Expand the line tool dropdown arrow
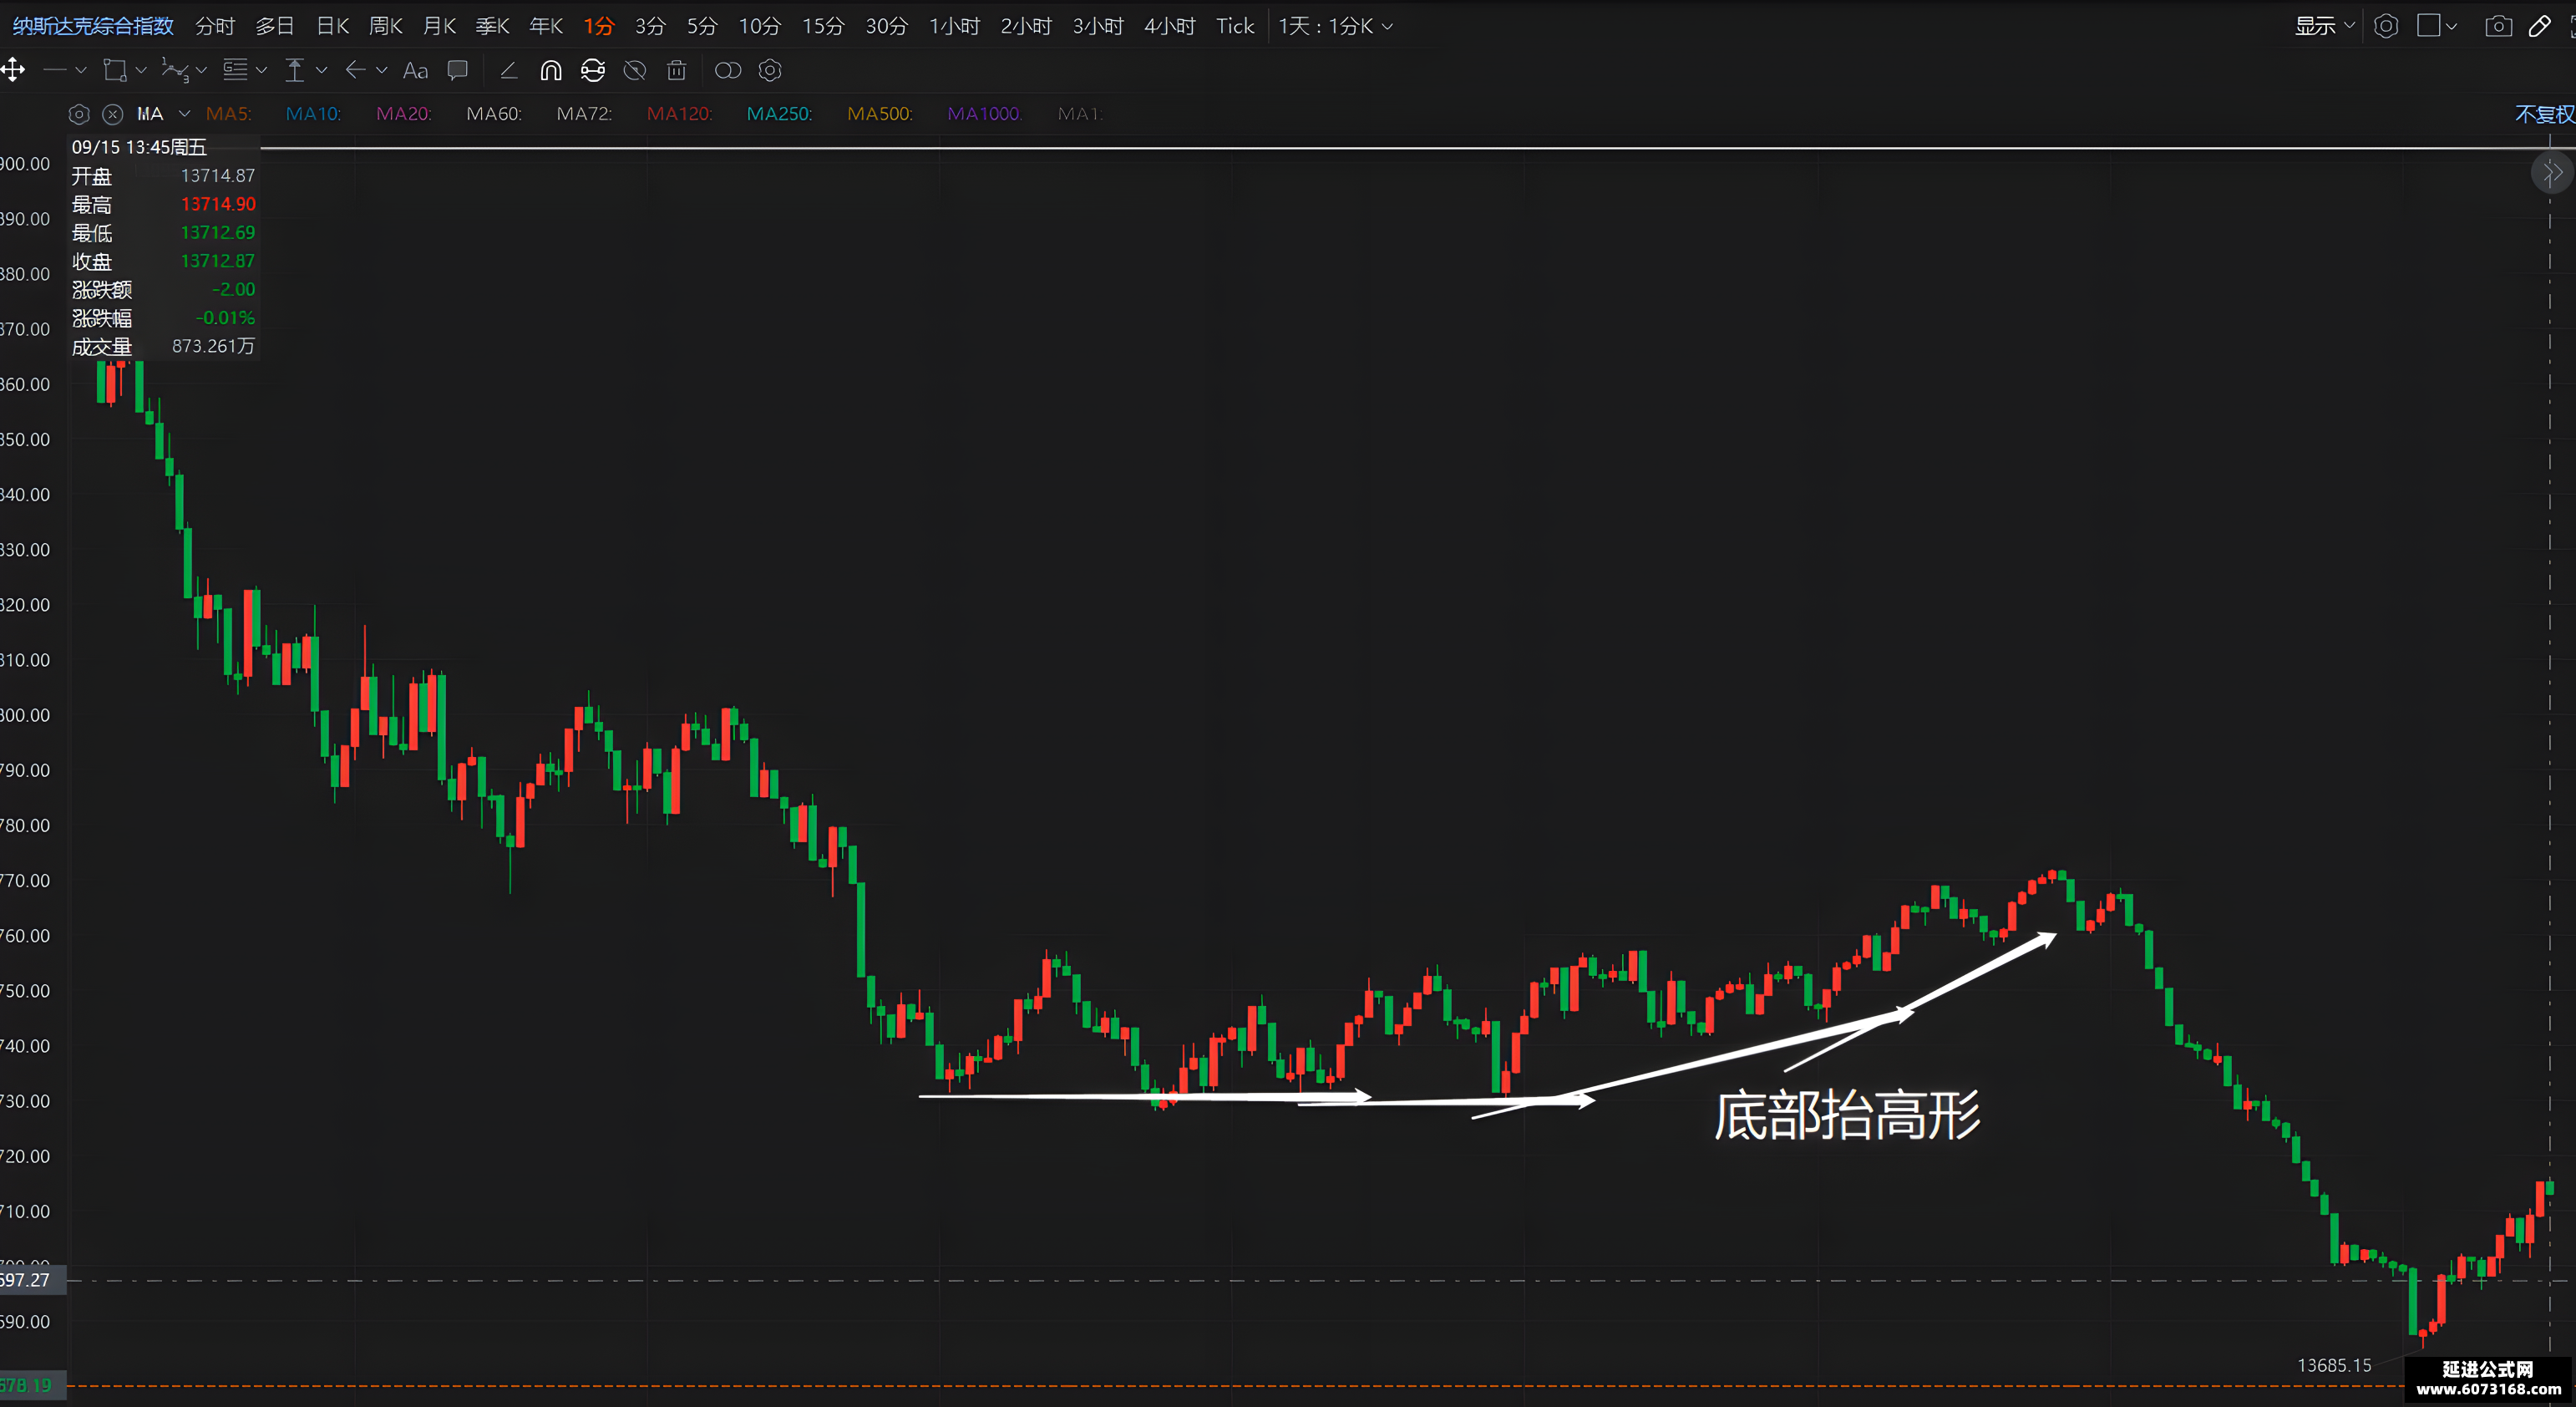The image size is (2576, 1407). pos(81,70)
